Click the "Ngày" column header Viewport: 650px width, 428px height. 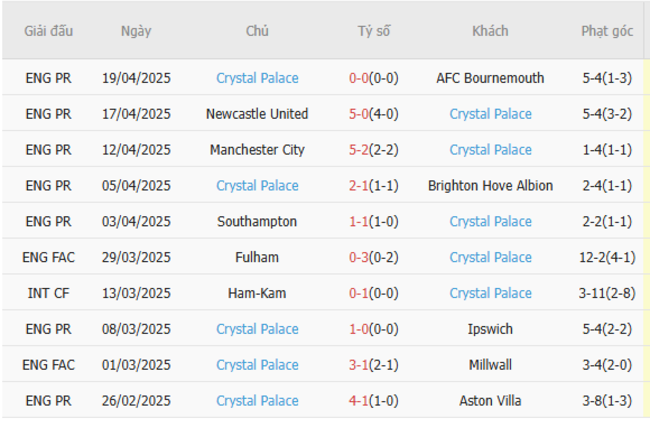(136, 31)
